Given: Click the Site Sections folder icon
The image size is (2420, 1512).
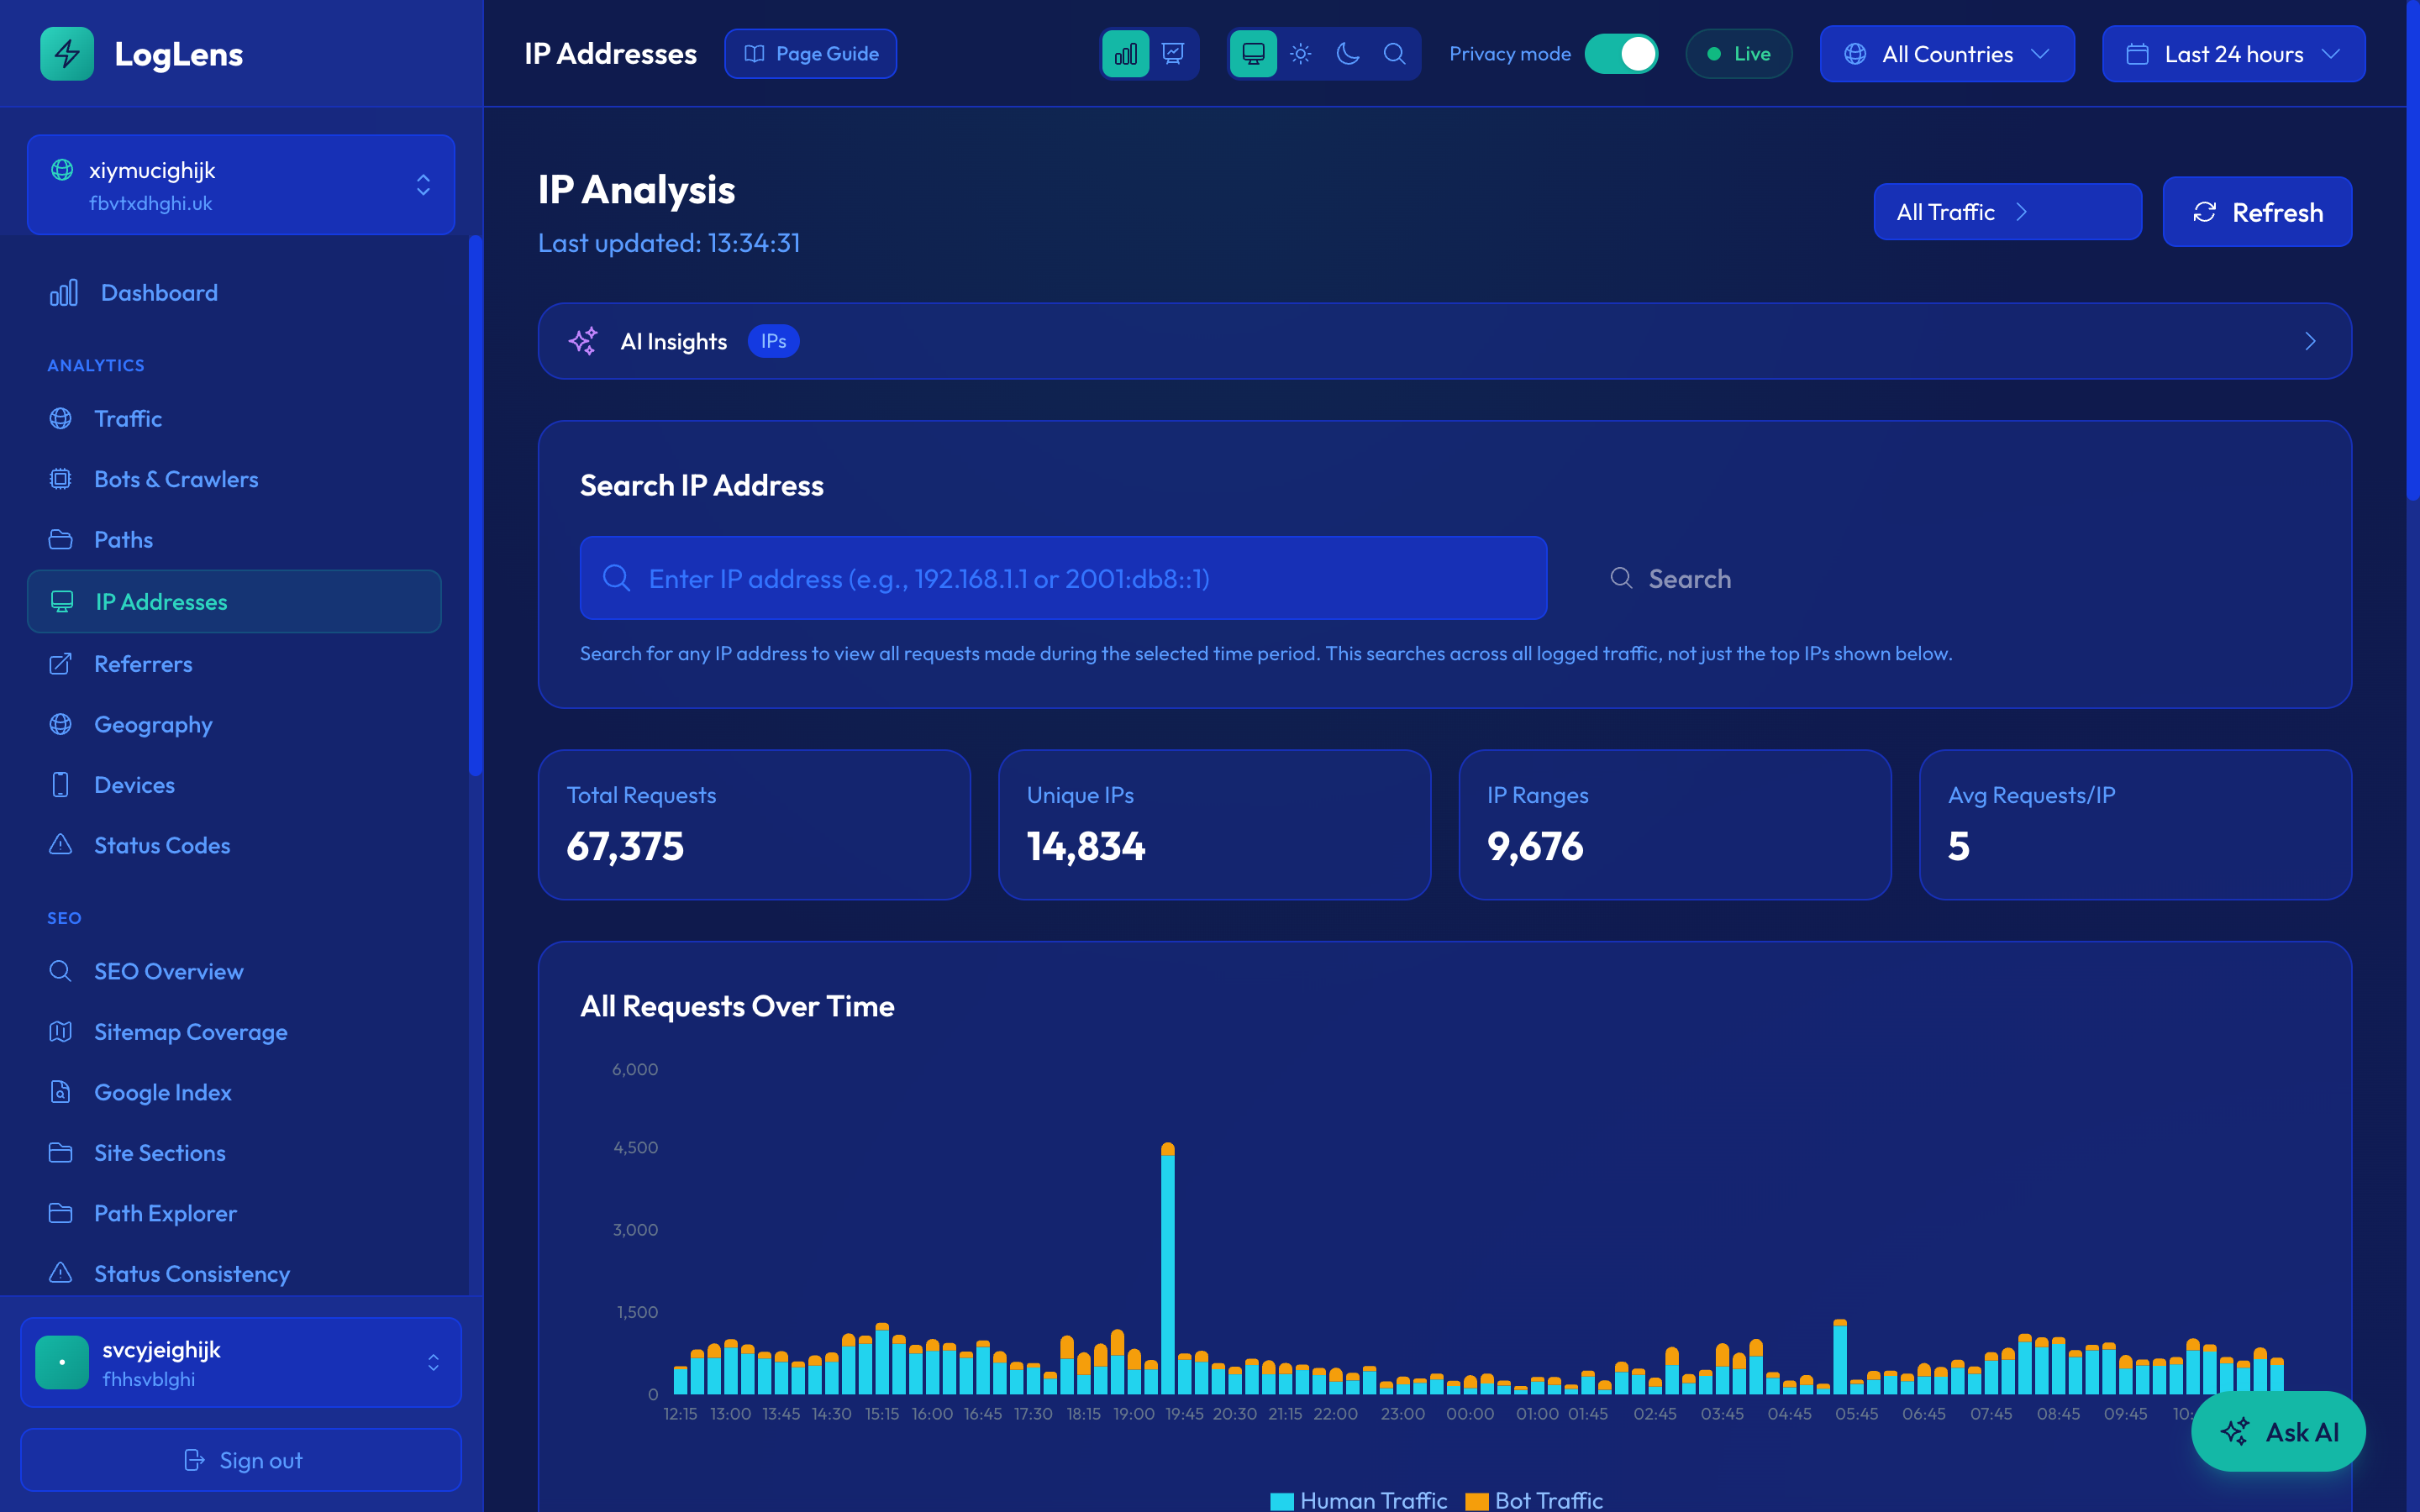Looking at the screenshot, I should click(x=61, y=1152).
